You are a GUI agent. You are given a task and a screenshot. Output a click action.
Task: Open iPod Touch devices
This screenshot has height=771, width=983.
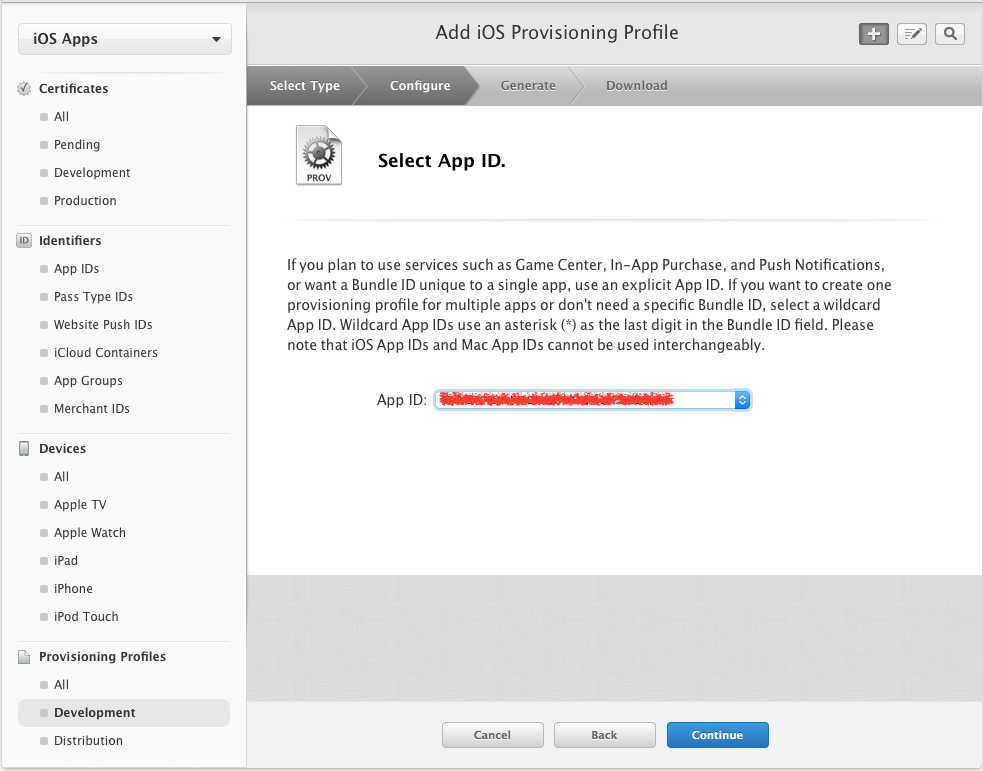pyautogui.click(x=86, y=617)
